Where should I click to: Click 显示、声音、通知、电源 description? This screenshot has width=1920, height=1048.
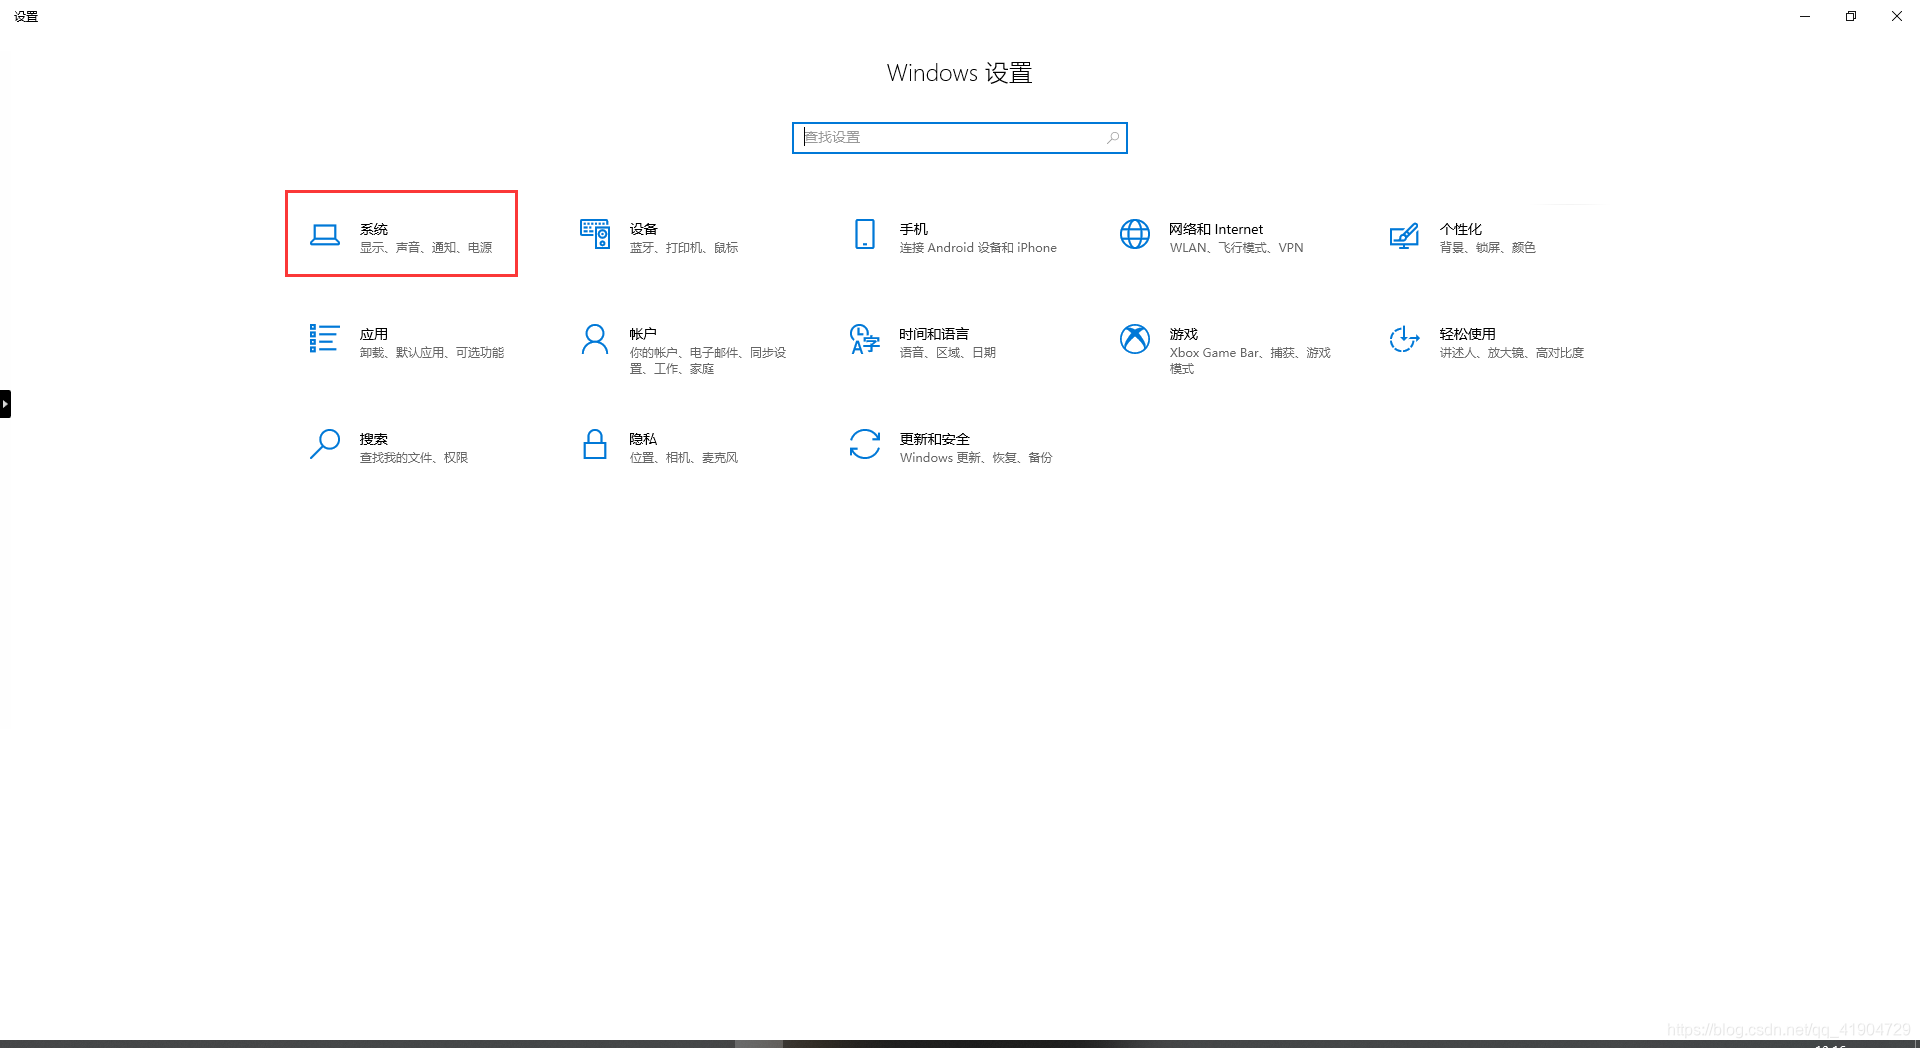click(426, 248)
